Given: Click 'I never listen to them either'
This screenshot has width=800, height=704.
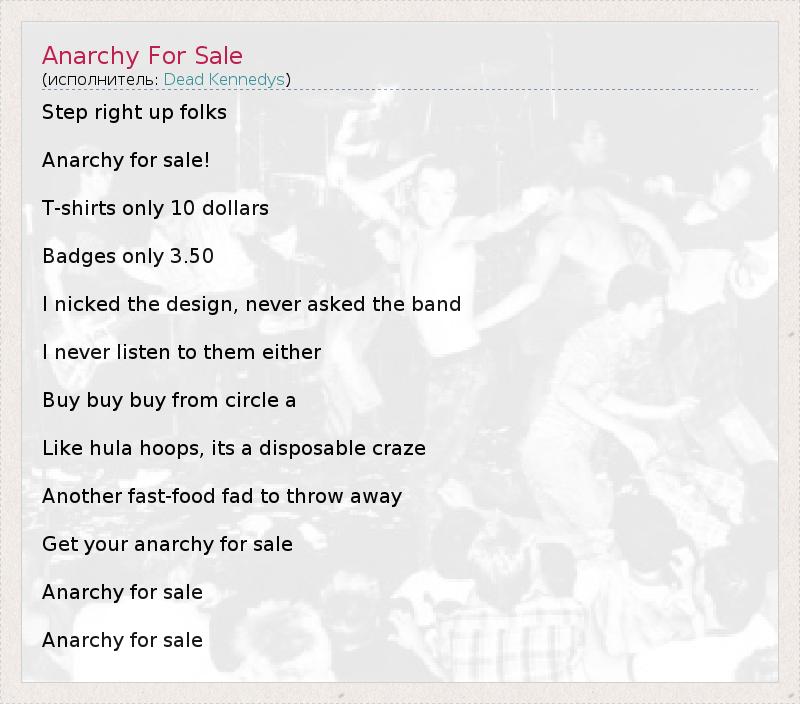Looking at the screenshot, I should [181, 352].
